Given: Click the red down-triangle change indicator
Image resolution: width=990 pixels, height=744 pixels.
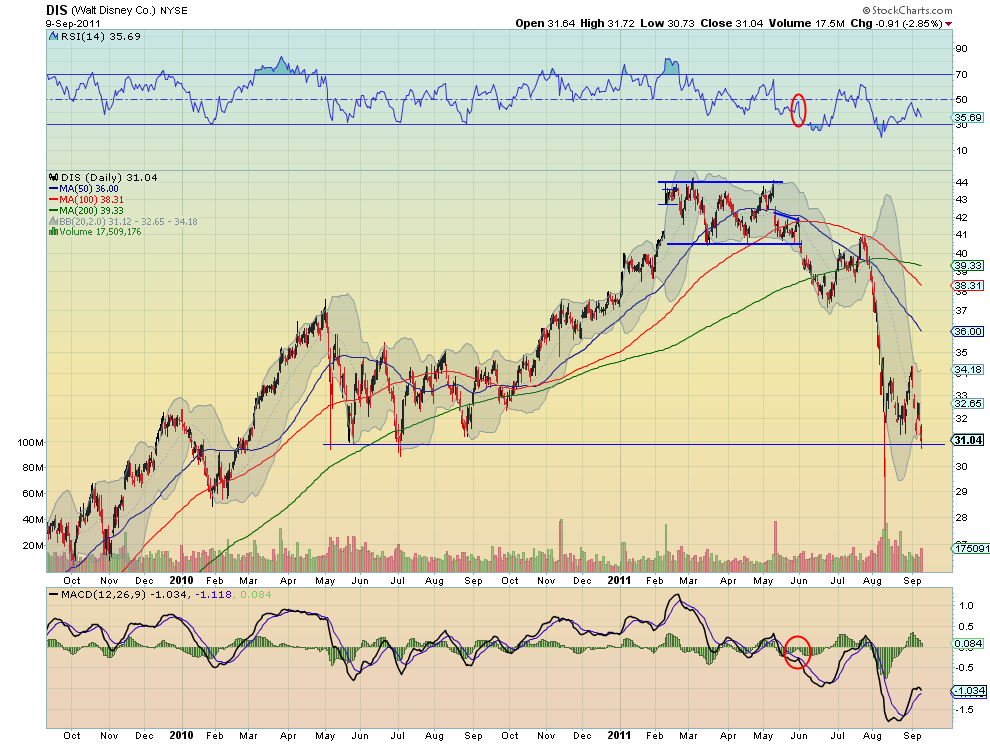Looking at the screenshot, I should pos(948,23).
